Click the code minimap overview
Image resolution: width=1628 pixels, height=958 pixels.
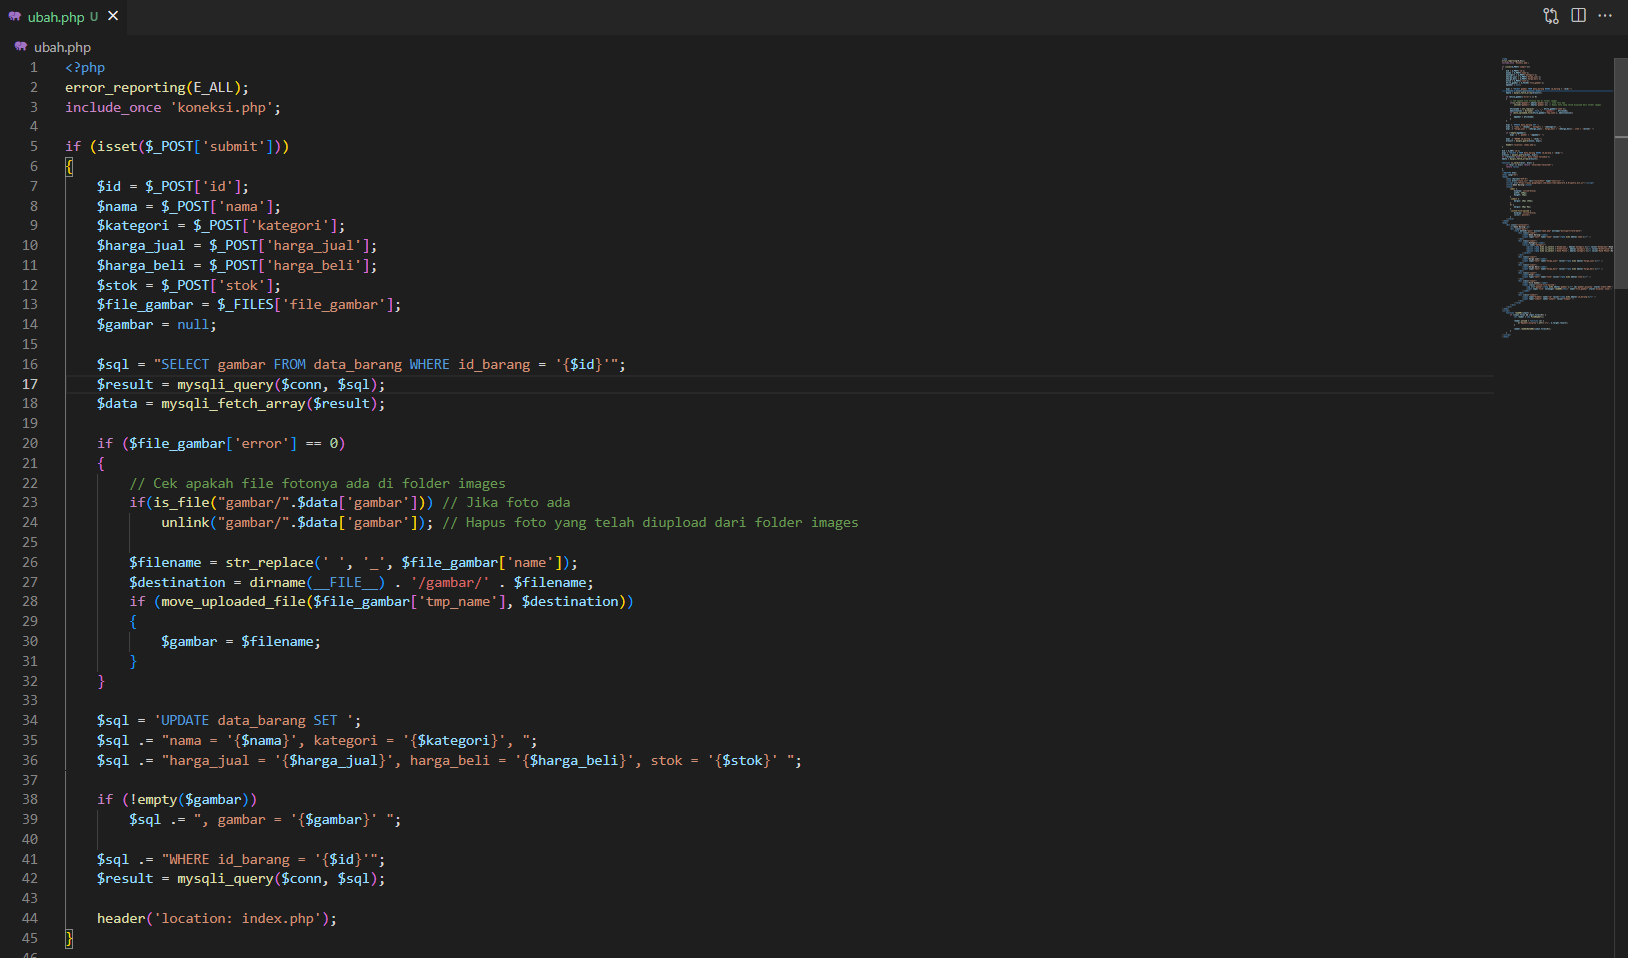pyautogui.click(x=1555, y=200)
